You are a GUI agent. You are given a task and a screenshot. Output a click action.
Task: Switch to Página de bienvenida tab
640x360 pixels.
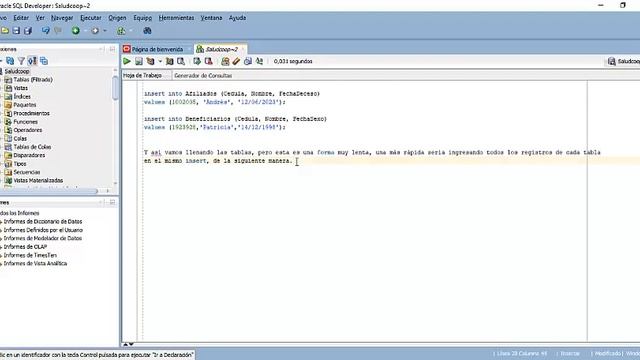pyautogui.click(x=157, y=49)
